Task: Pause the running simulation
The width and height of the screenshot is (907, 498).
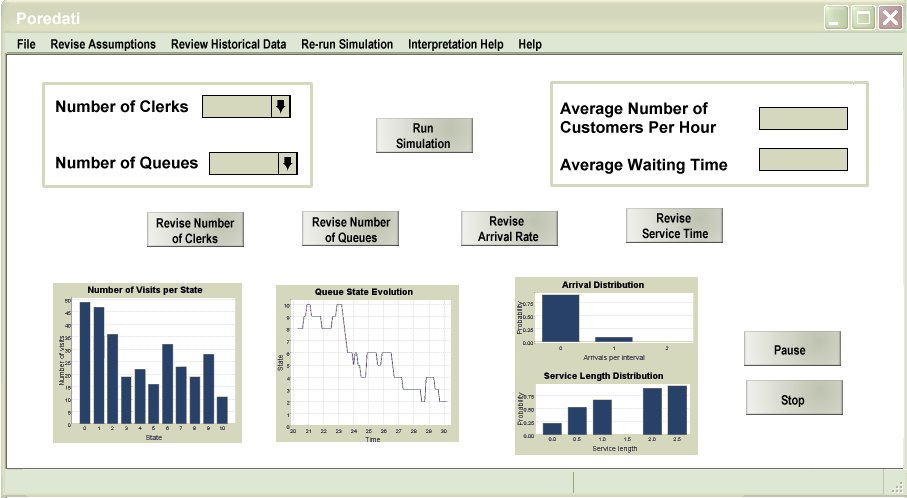Action: coord(791,350)
